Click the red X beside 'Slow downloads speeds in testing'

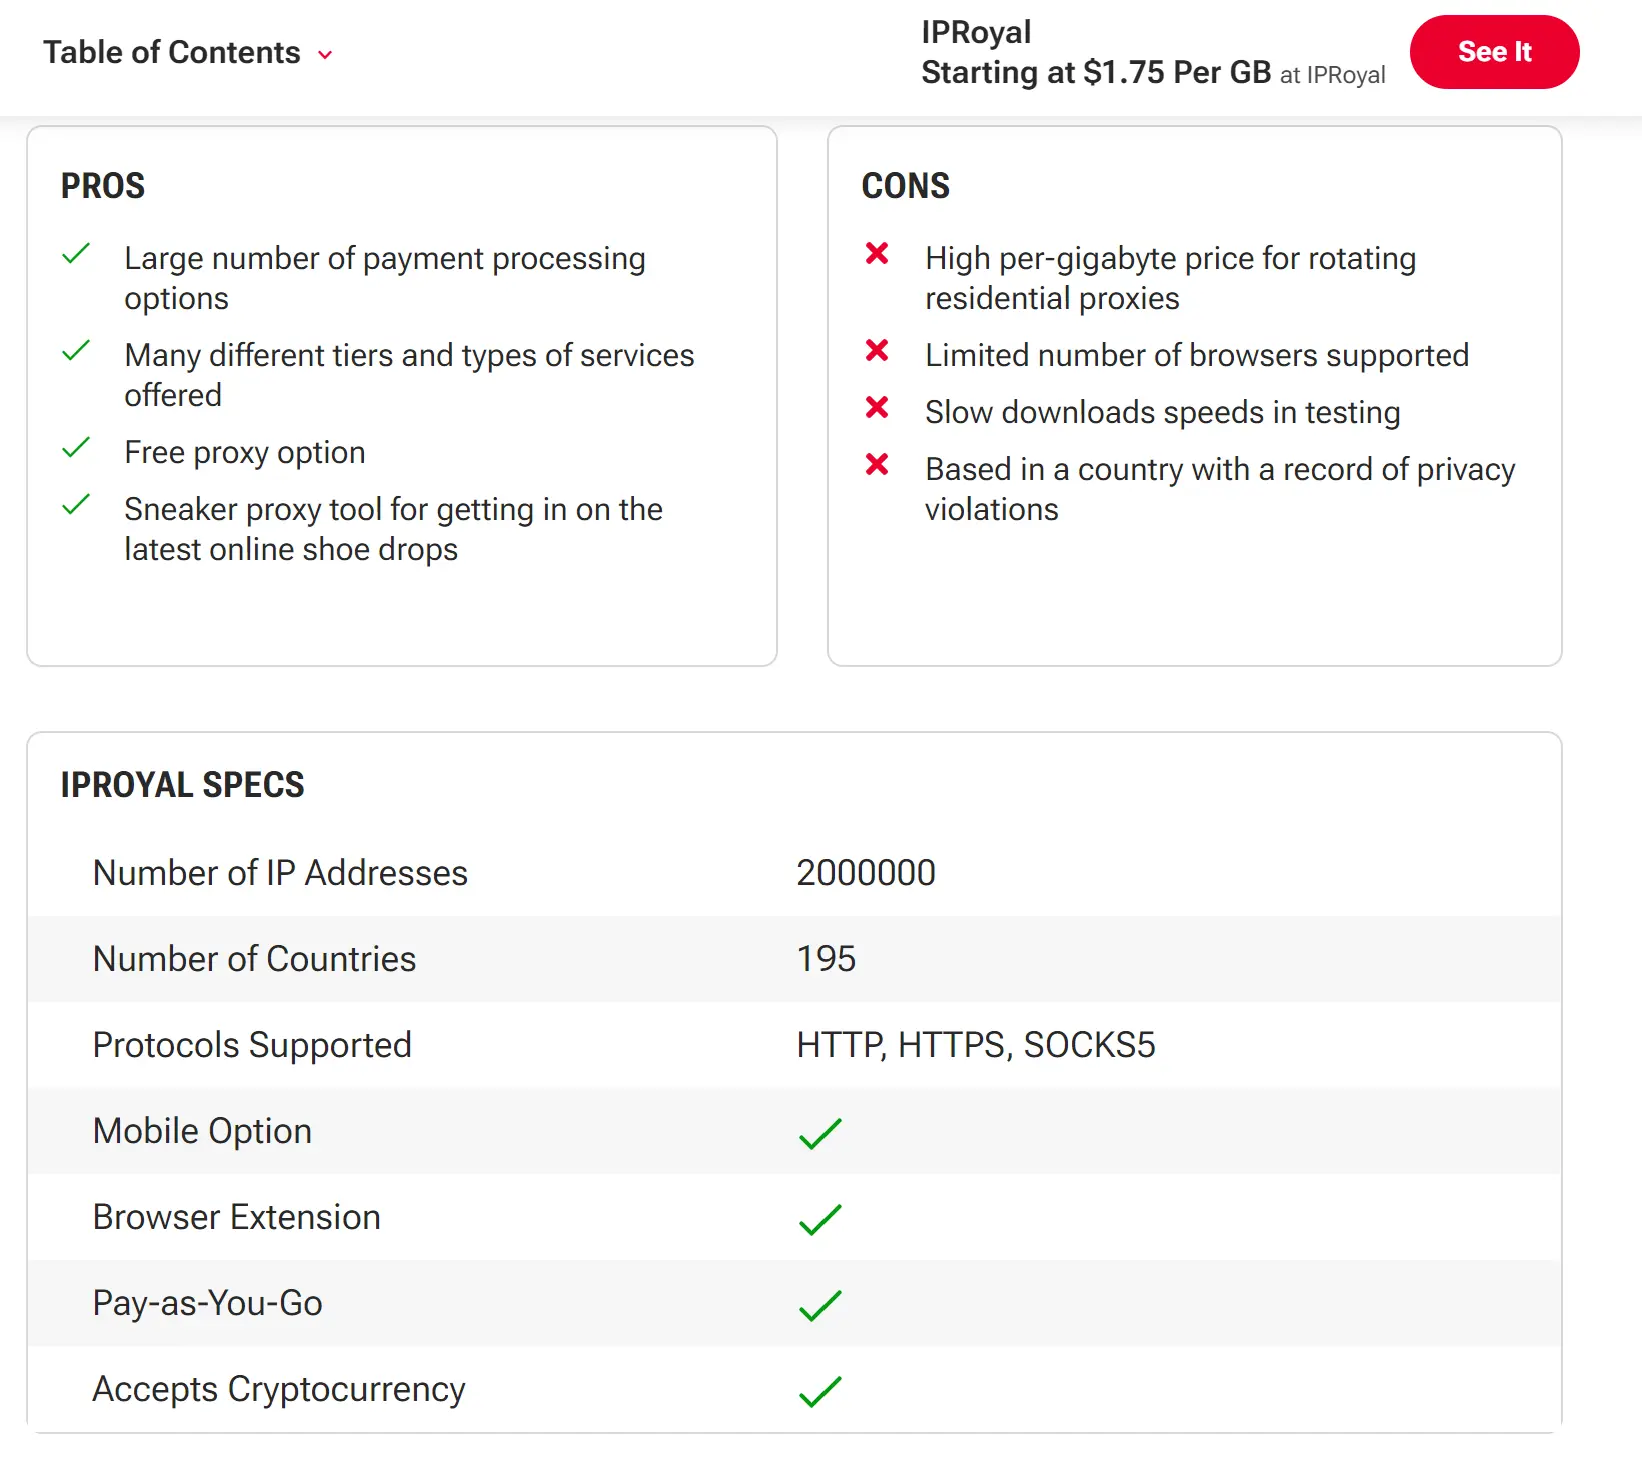(877, 408)
